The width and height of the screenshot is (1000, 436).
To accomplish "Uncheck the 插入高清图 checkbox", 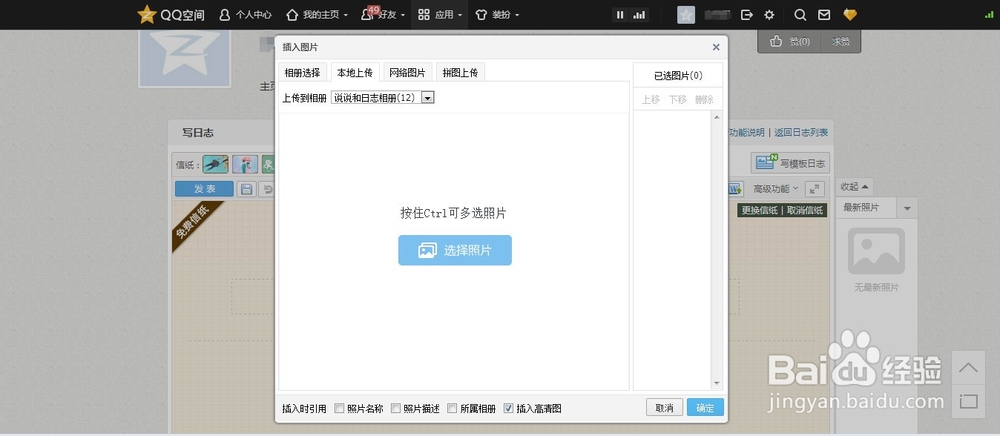I will (x=508, y=409).
